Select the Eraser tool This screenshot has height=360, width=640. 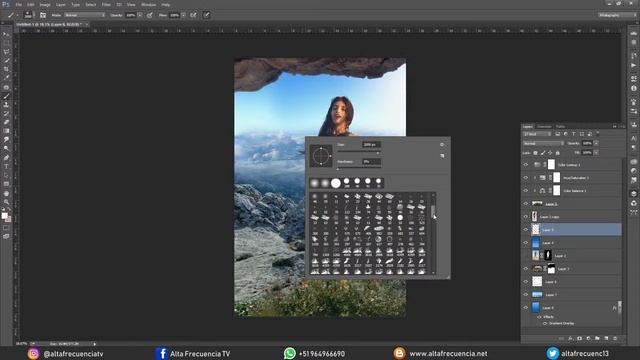coord(6,122)
